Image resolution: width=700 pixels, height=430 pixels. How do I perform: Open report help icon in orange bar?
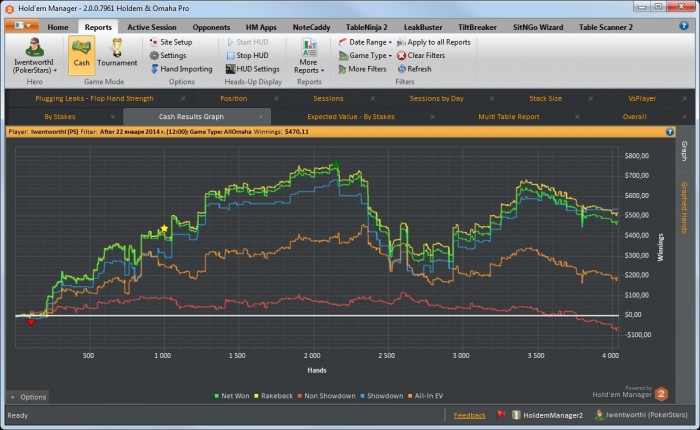(670, 132)
